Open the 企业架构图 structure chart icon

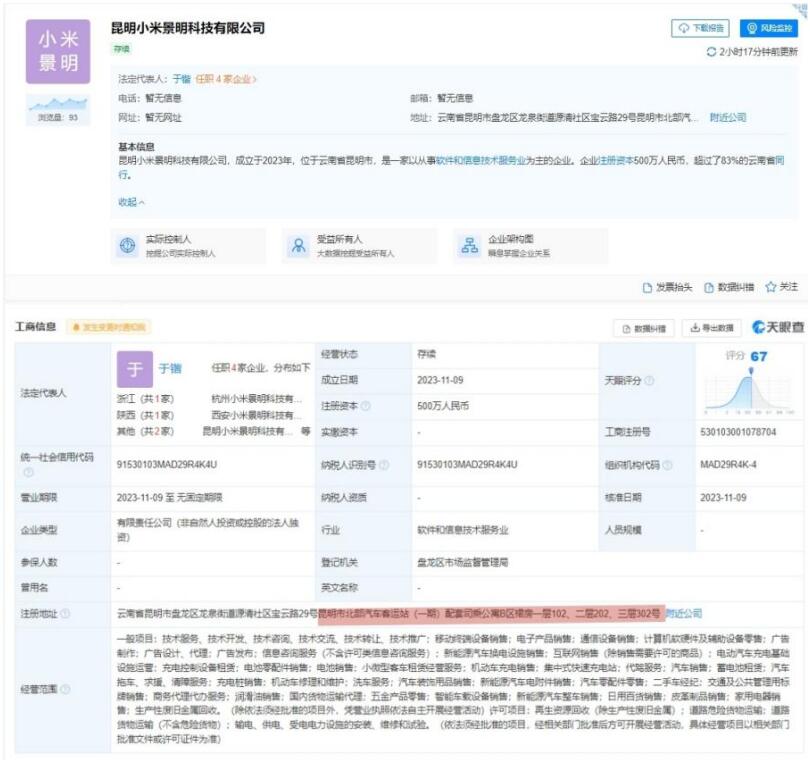coord(469,246)
